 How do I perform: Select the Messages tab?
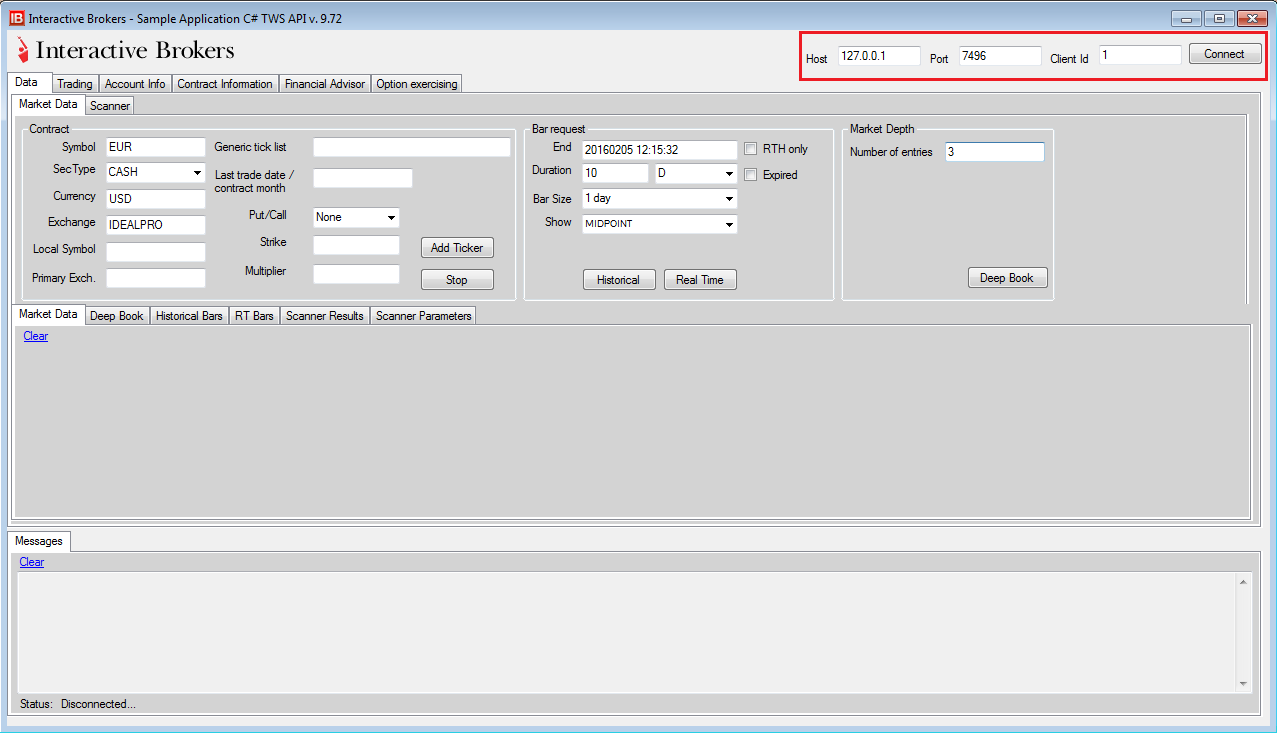pyautogui.click(x=39, y=541)
